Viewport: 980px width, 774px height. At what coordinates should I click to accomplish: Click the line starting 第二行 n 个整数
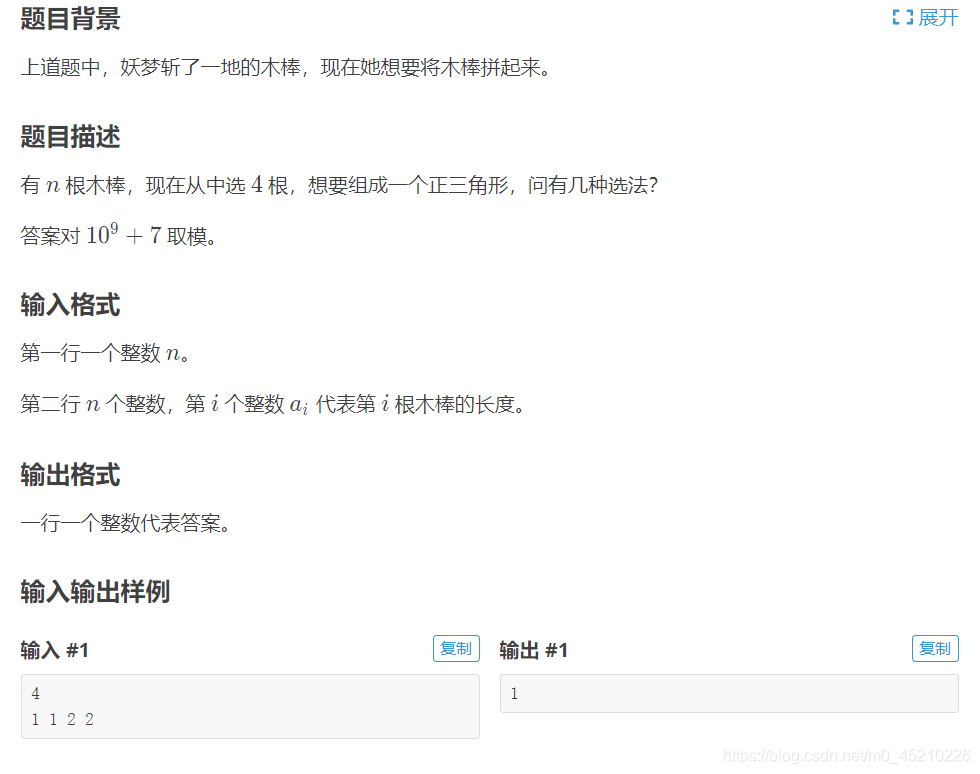pyautogui.click(x=272, y=405)
